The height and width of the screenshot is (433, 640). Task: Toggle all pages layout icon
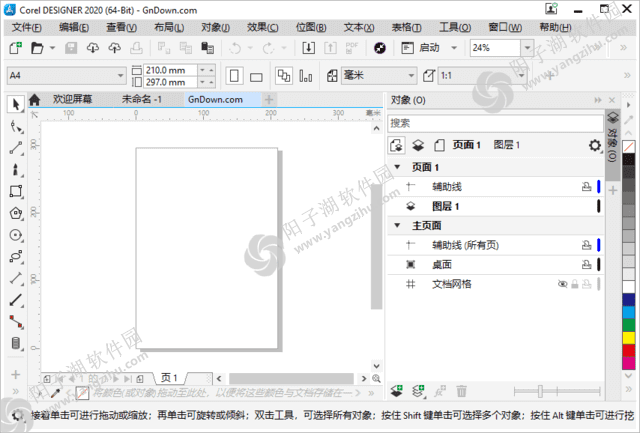(x=284, y=76)
